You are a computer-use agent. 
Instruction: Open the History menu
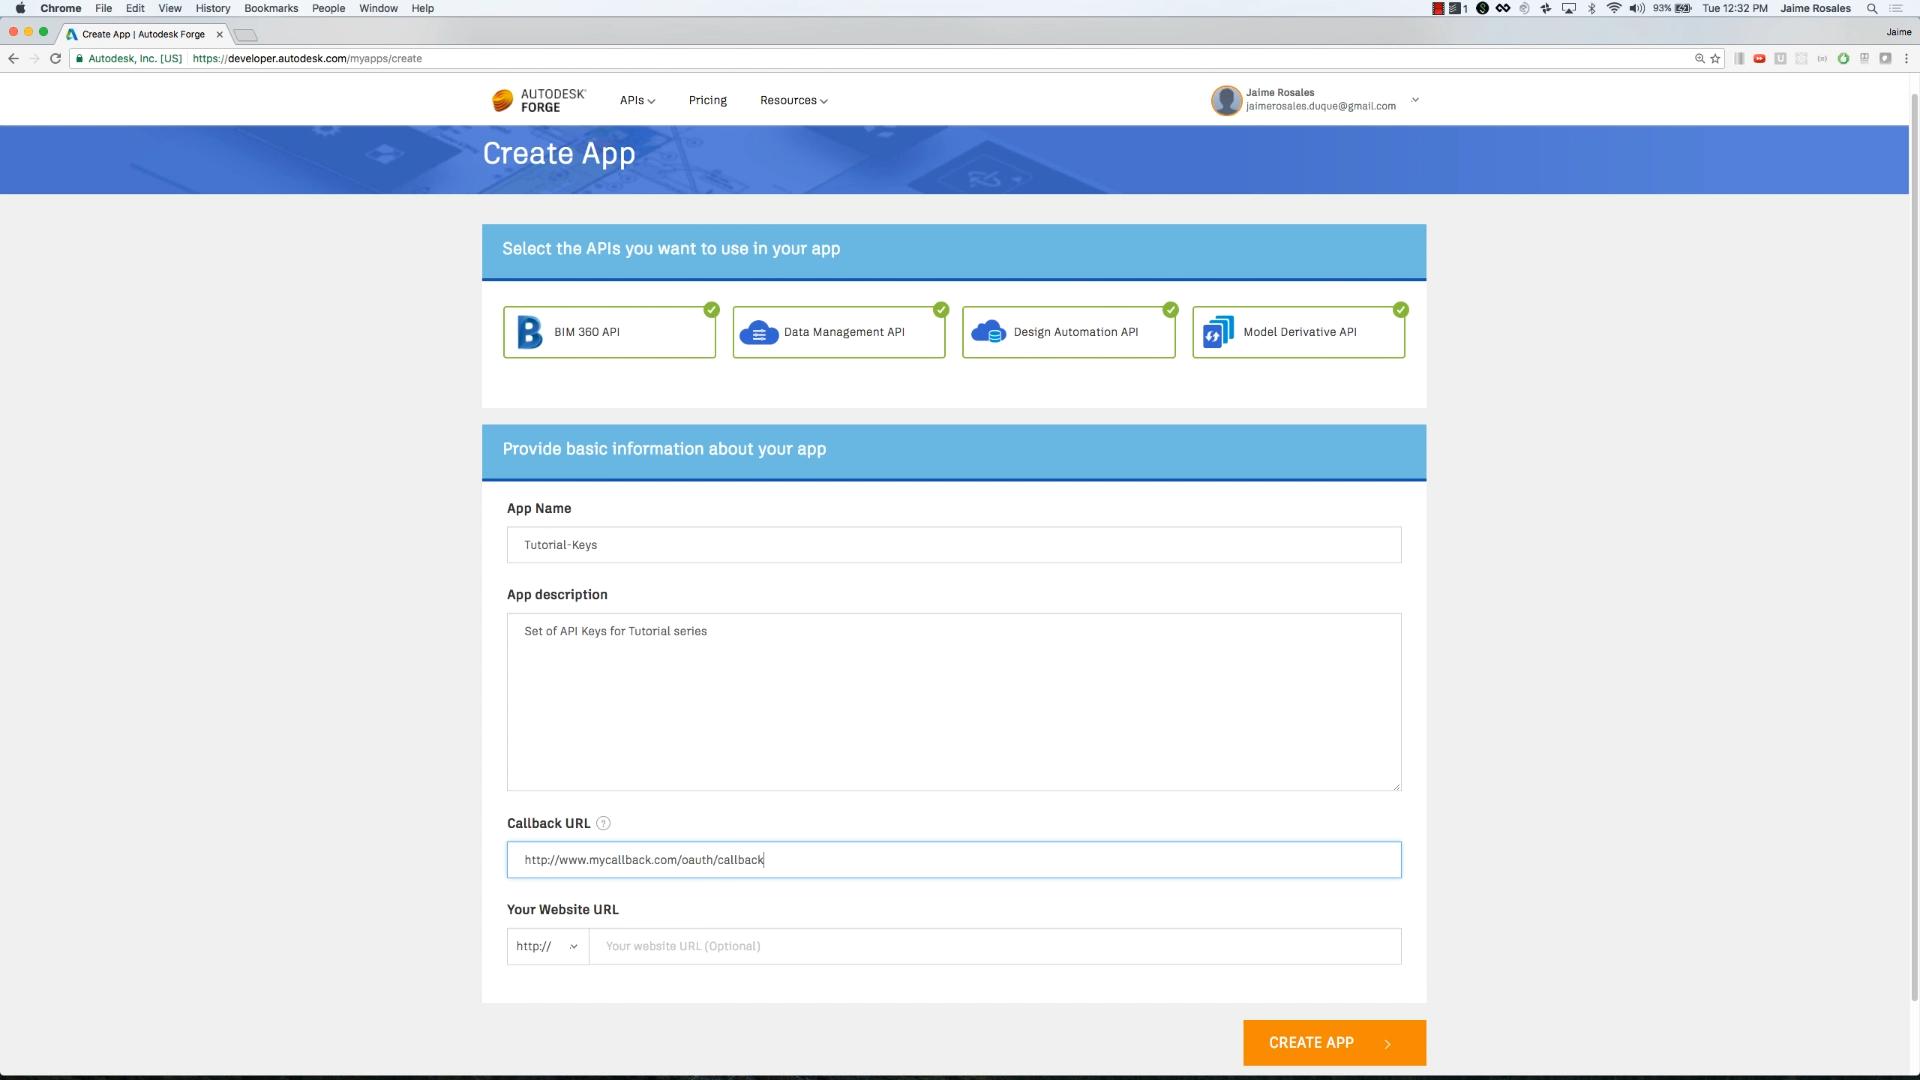pyautogui.click(x=212, y=8)
